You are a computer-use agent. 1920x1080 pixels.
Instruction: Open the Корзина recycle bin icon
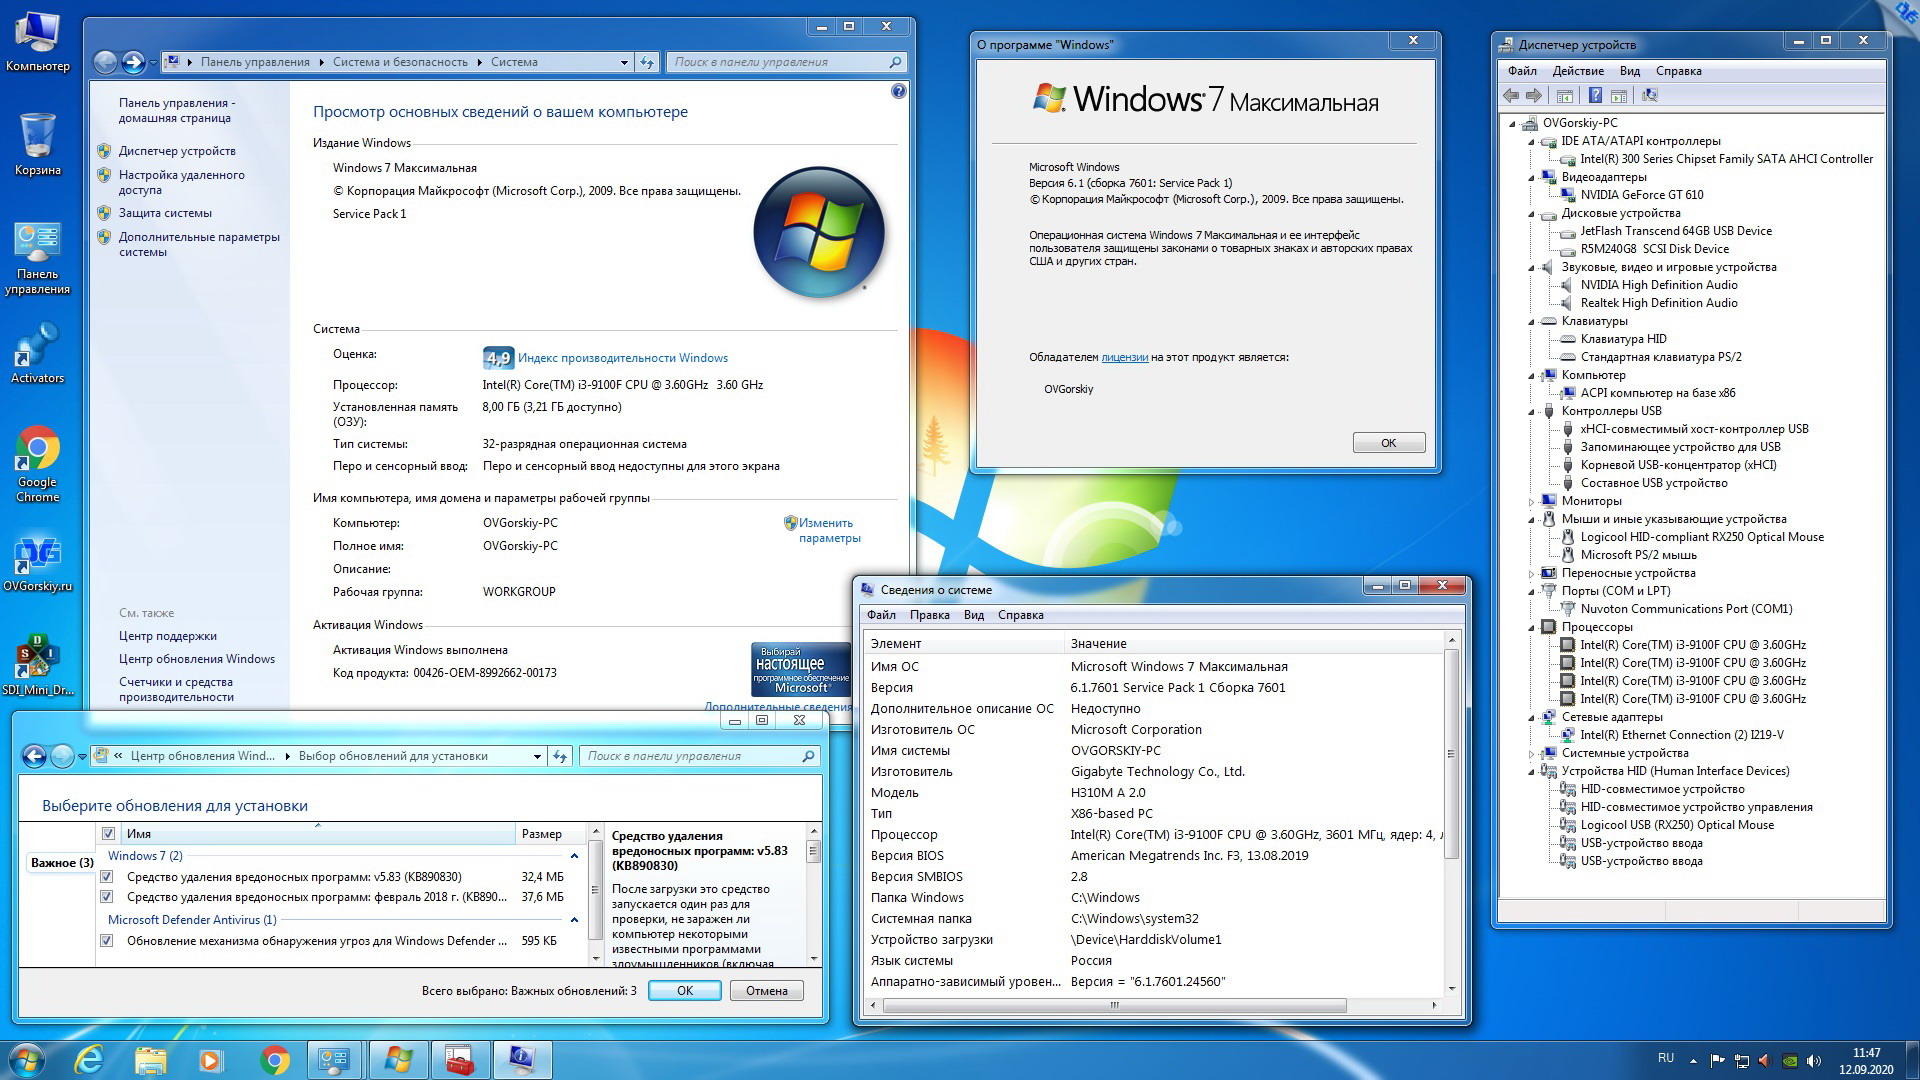[x=38, y=143]
